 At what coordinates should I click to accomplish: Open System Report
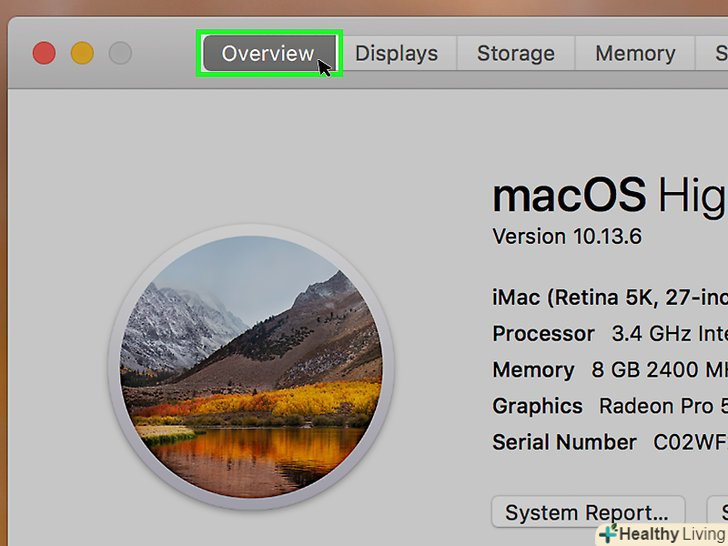click(587, 513)
